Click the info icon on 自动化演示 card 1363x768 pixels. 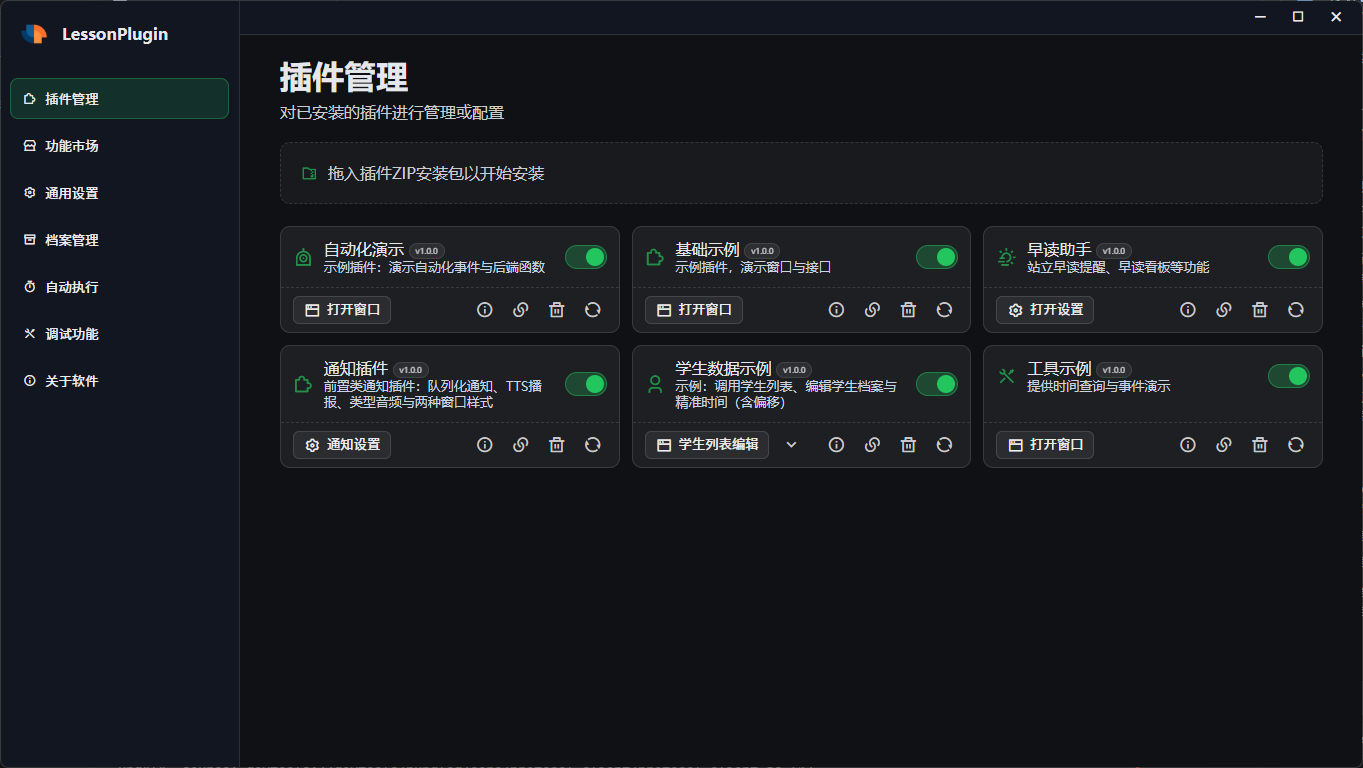tap(485, 310)
